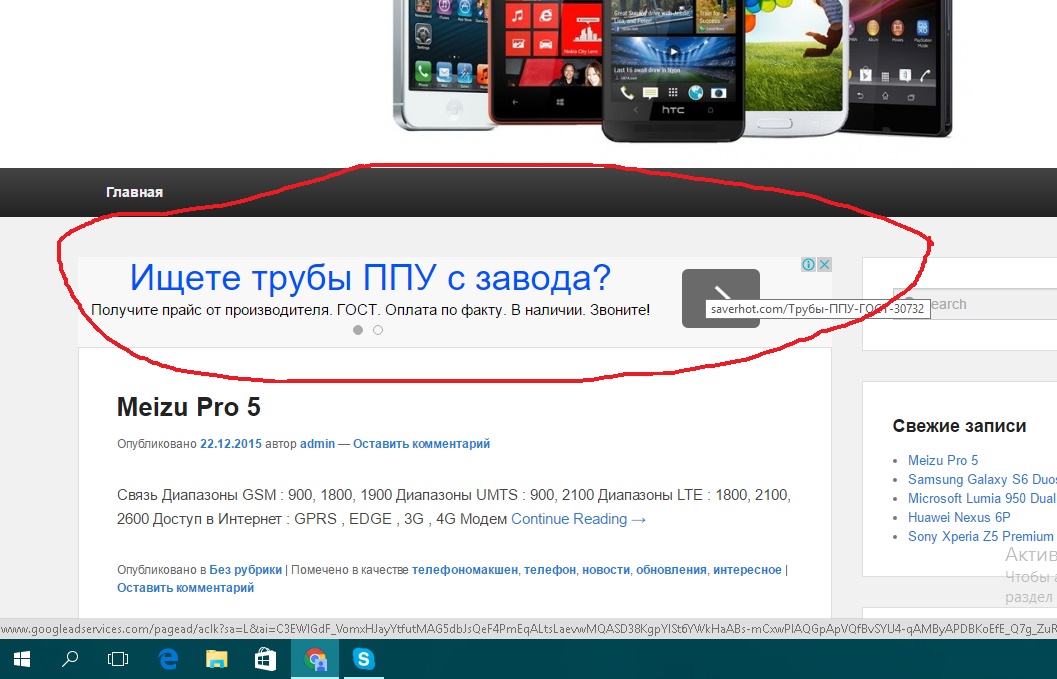Launch Microsoft Edge from taskbar
Image resolution: width=1057 pixels, height=679 pixels.
pyautogui.click(x=167, y=659)
